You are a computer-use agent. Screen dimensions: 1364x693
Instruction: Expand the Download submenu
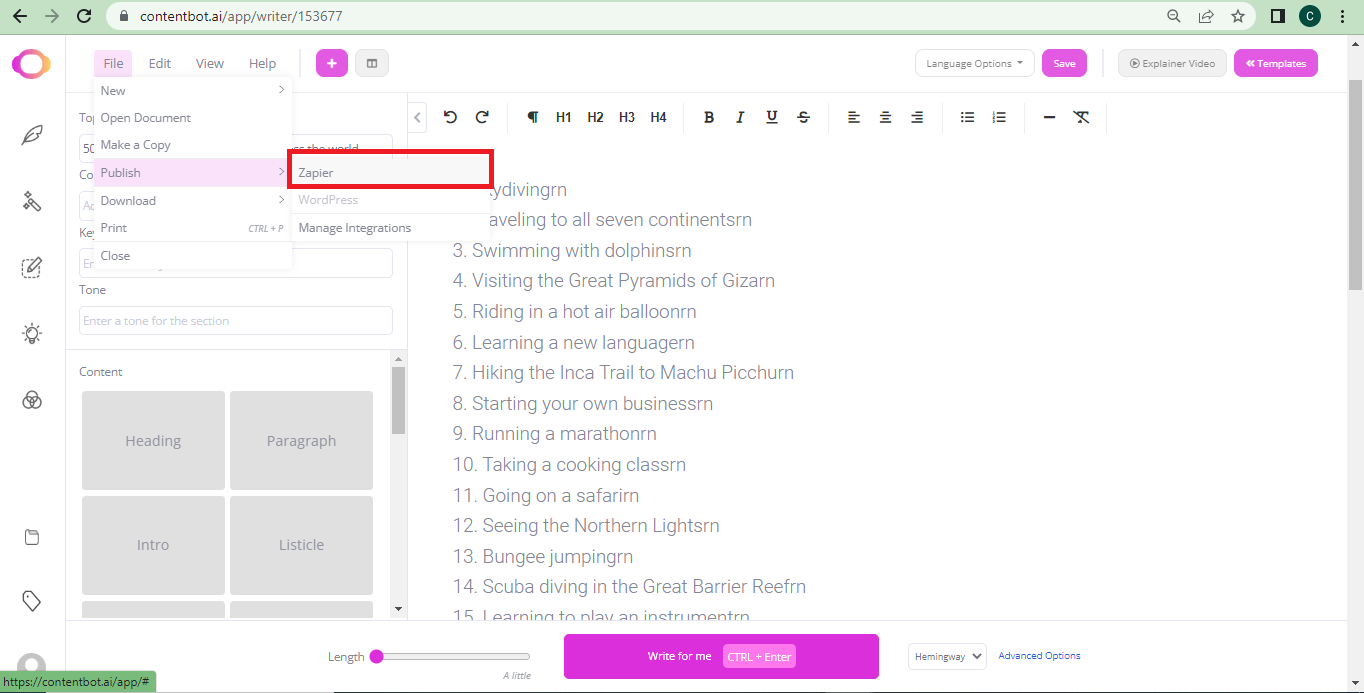pyautogui.click(x=128, y=200)
